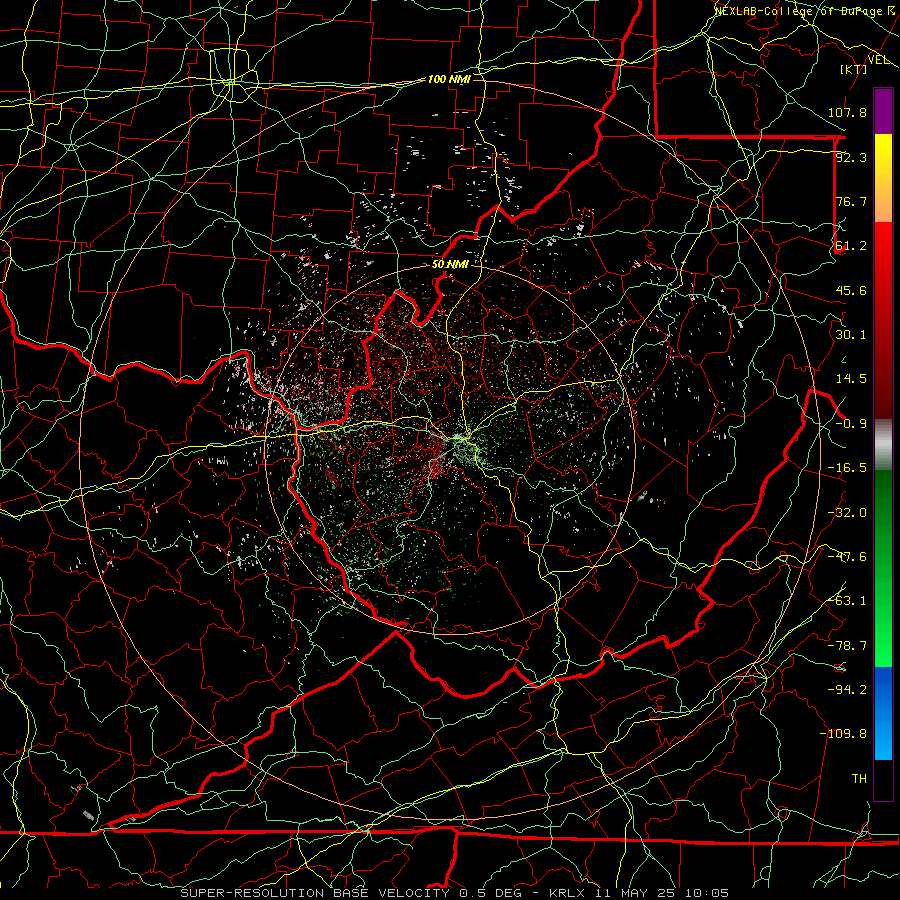Image resolution: width=900 pixels, height=900 pixels.
Task: Click the -47.6 velocity scale value
Action: (847, 557)
